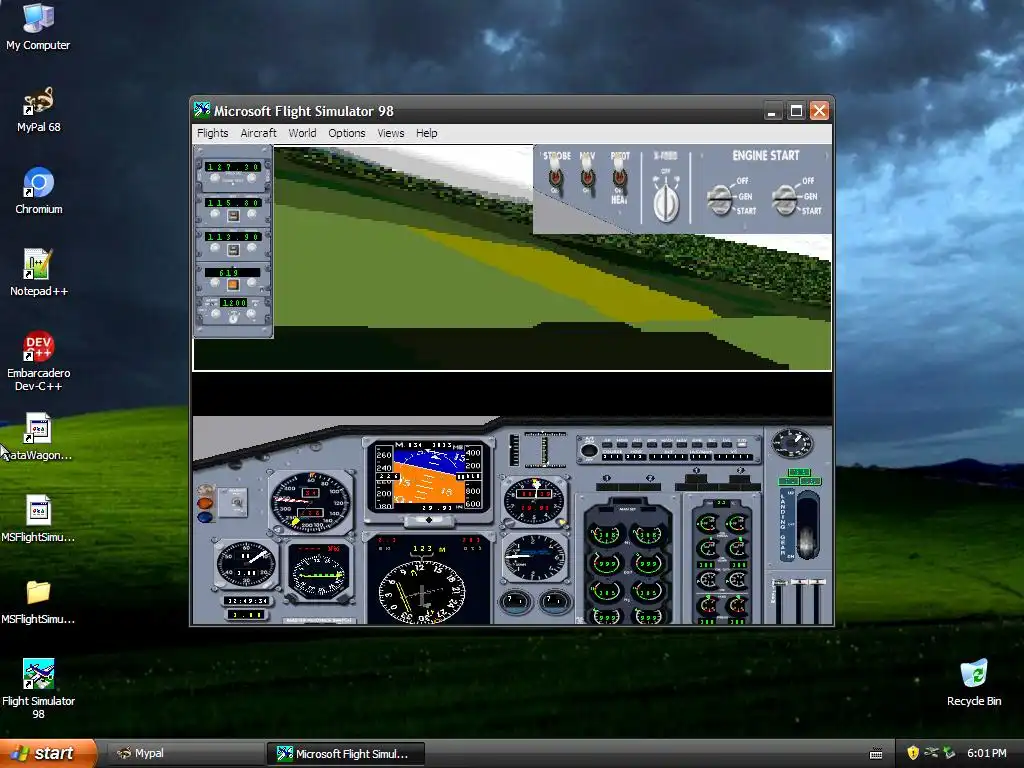1024x768 pixels.
Task: Click the right engine EGT gauge
Action: [648, 564]
